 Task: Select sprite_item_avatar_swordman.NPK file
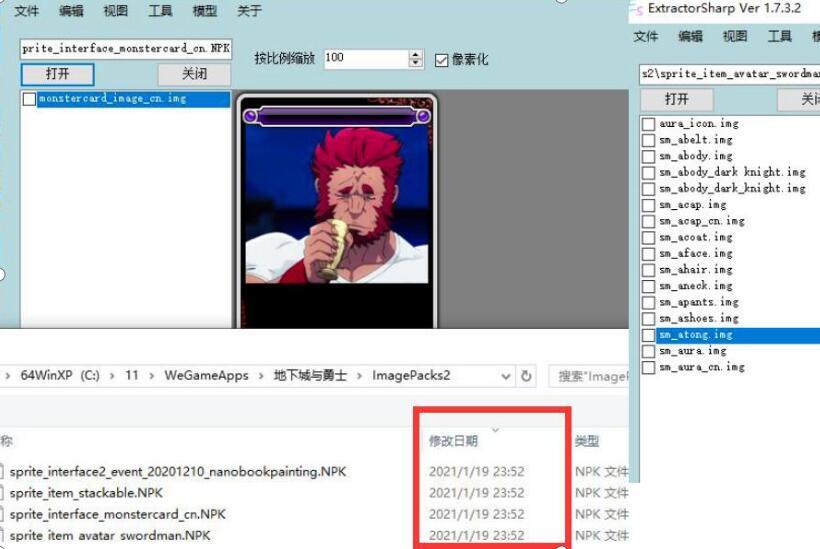coord(110,536)
